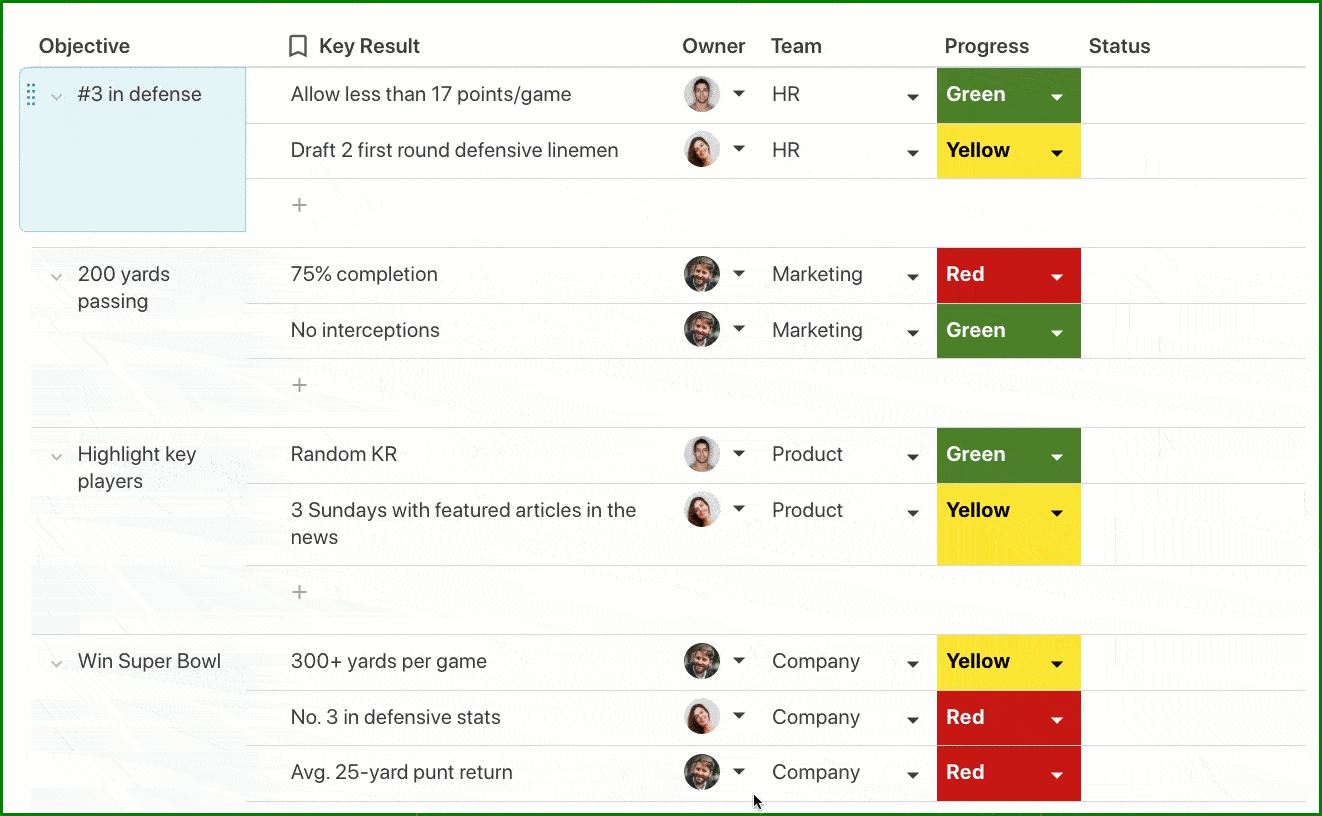Open Team dropdown for 300+ yards per game
The width and height of the screenshot is (1322, 816).
tap(913, 664)
